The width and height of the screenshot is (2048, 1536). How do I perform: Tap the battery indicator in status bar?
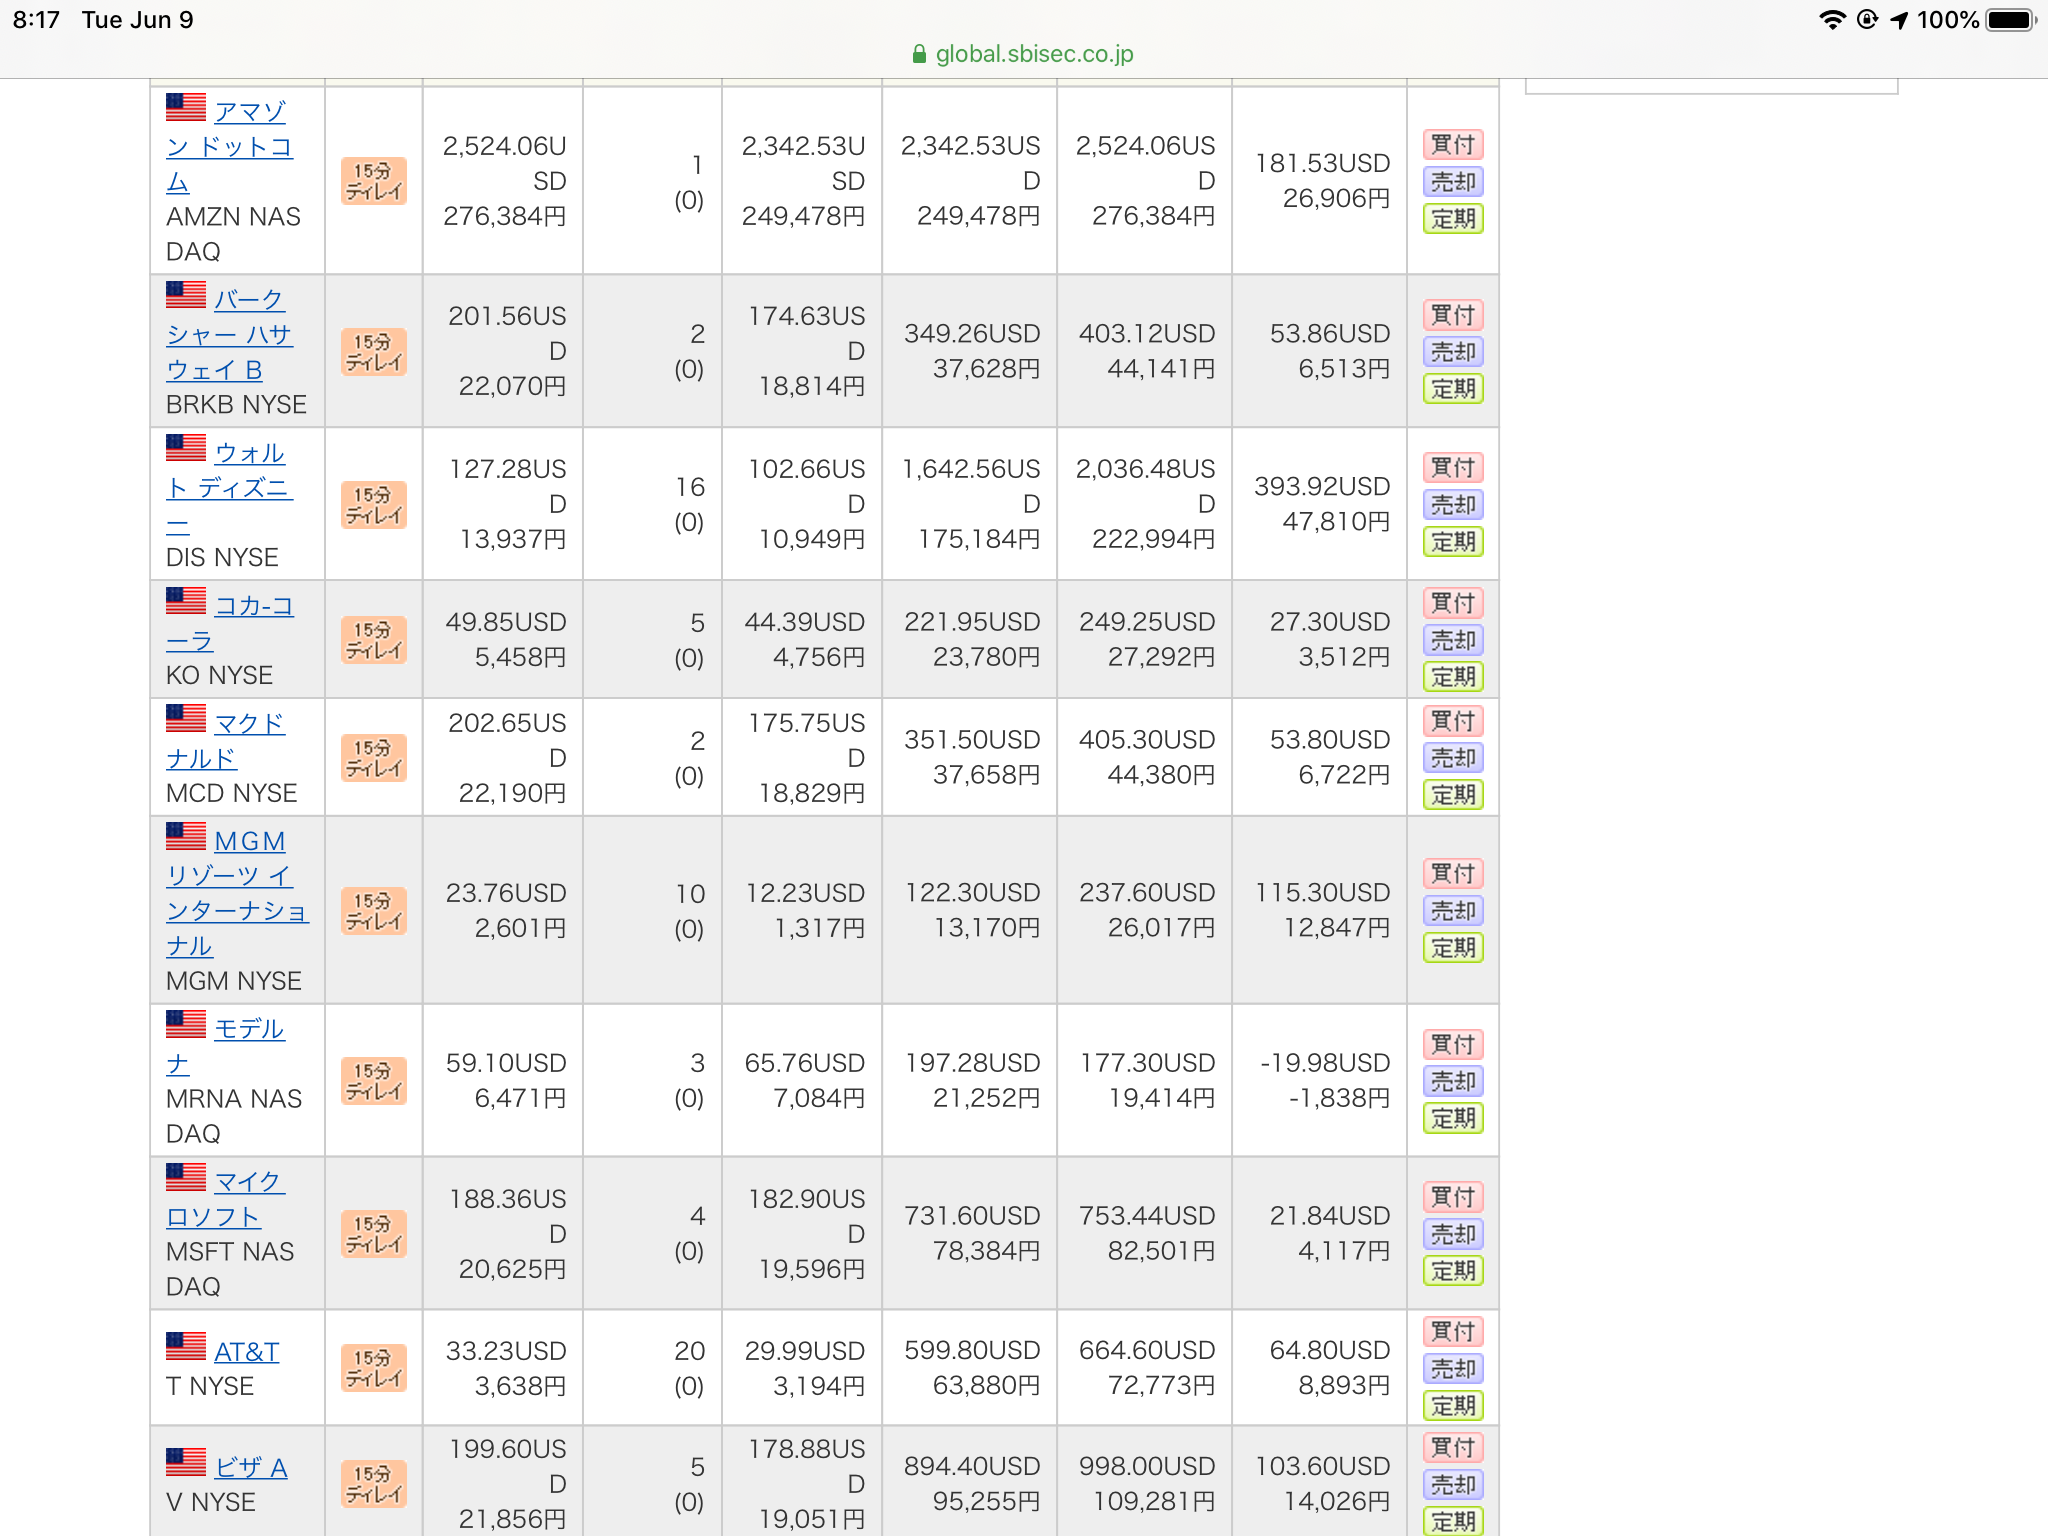(2011, 20)
